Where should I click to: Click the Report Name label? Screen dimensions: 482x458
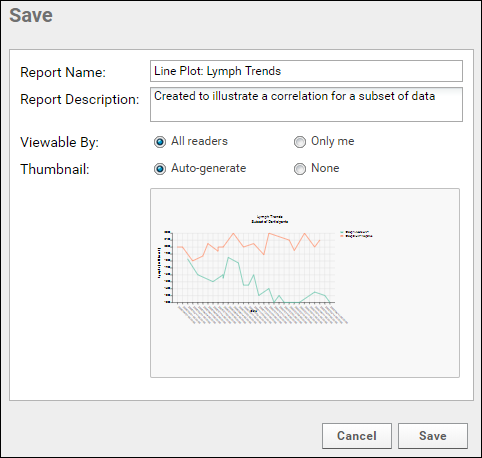click(63, 72)
